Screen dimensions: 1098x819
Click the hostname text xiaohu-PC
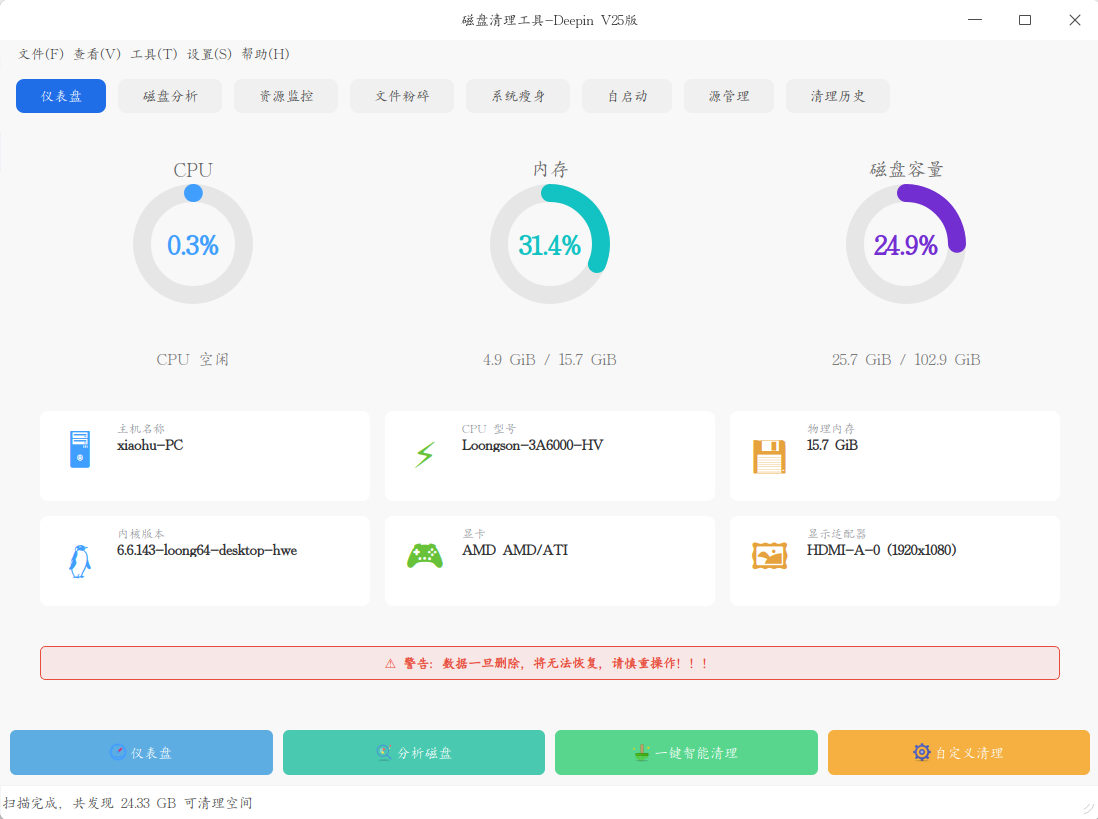[x=151, y=445]
